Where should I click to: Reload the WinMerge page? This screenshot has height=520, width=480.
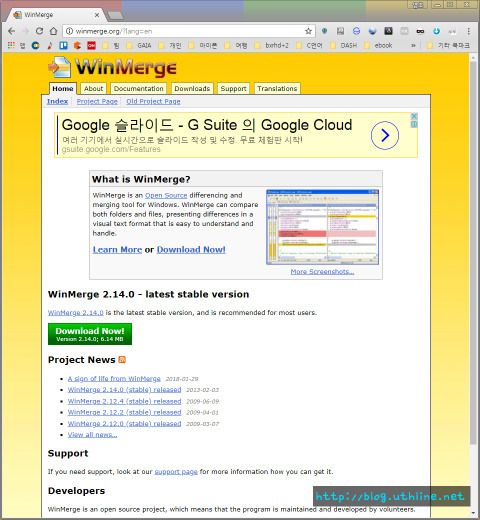[39, 31]
